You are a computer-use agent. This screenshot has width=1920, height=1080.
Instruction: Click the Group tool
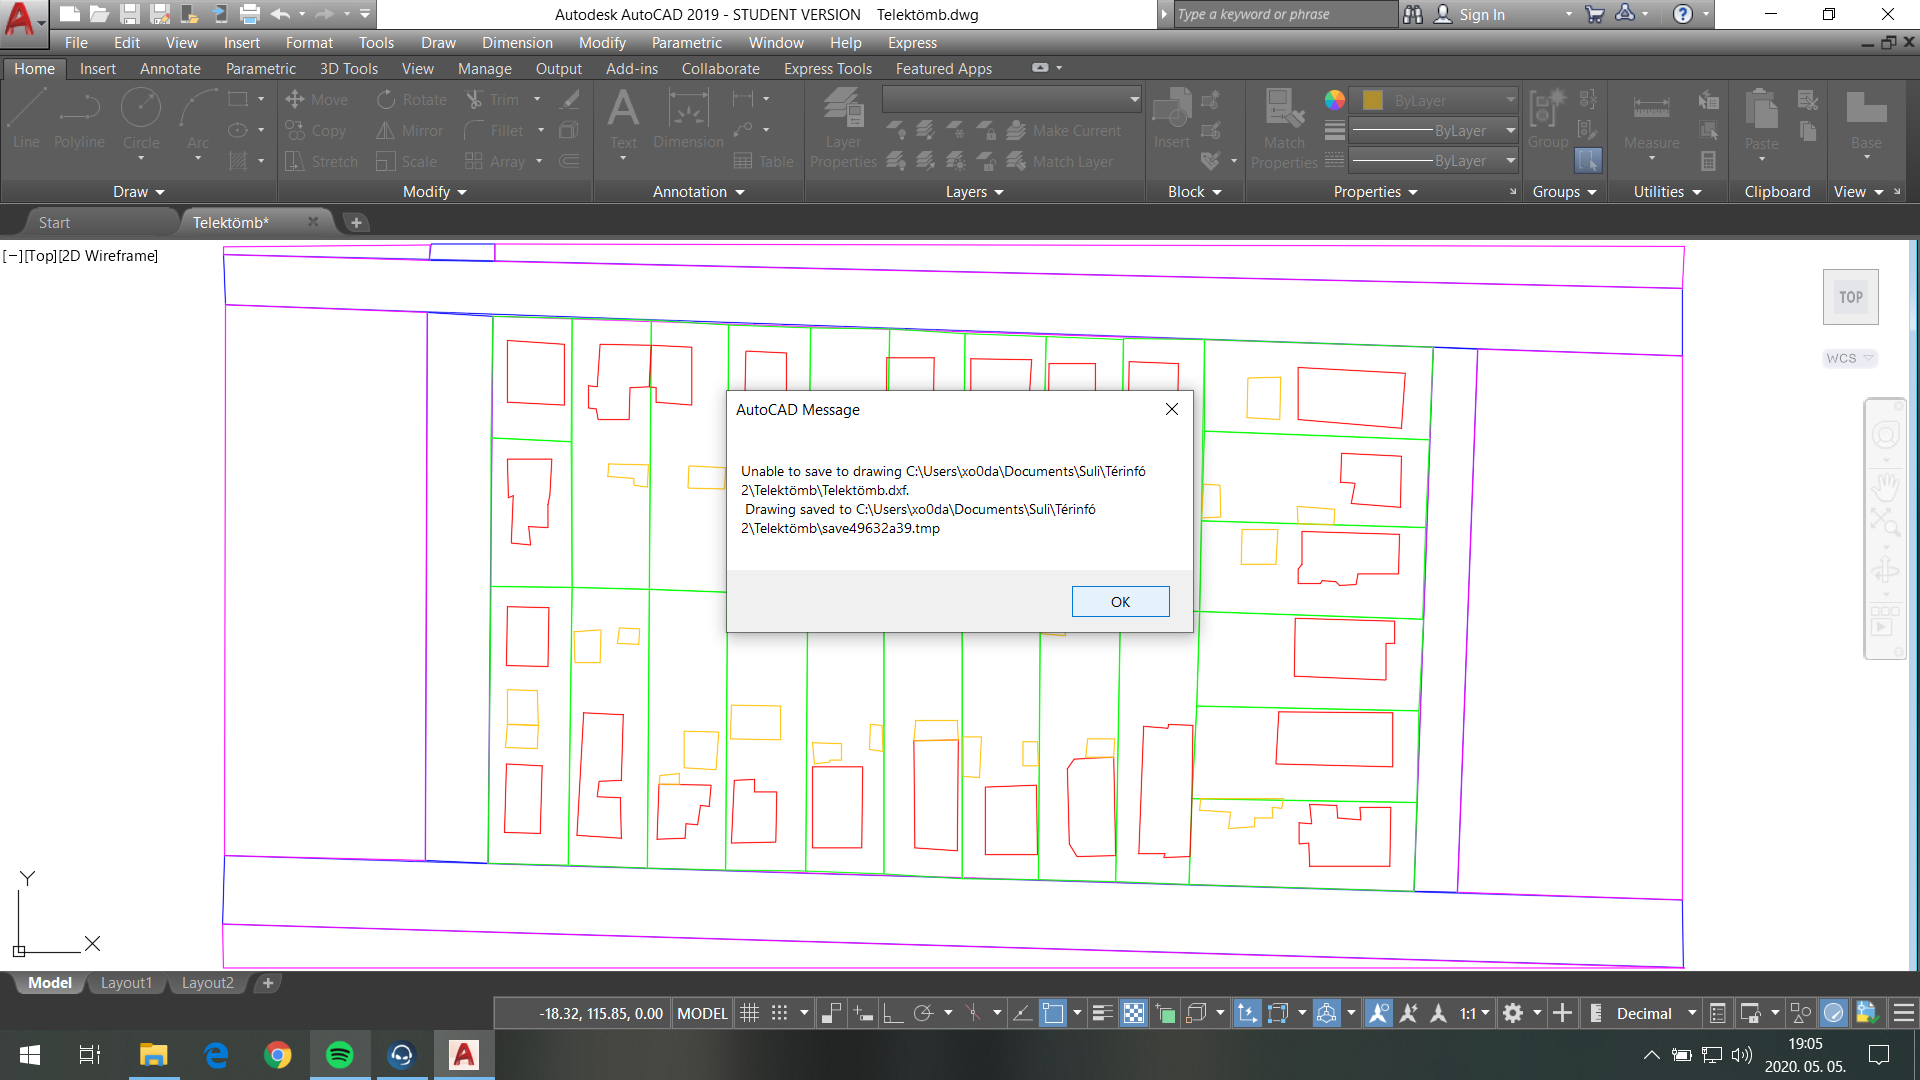[x=1547, y=119]
